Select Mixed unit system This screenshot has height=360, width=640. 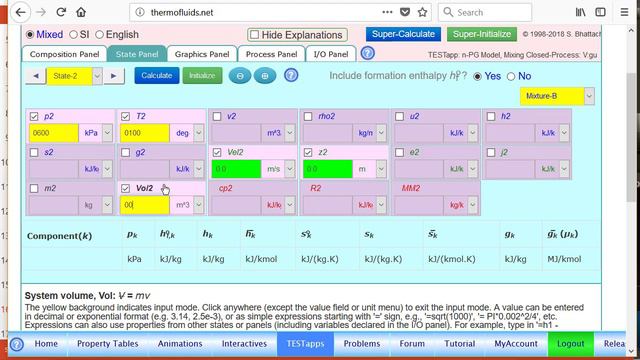click(30, 35)
